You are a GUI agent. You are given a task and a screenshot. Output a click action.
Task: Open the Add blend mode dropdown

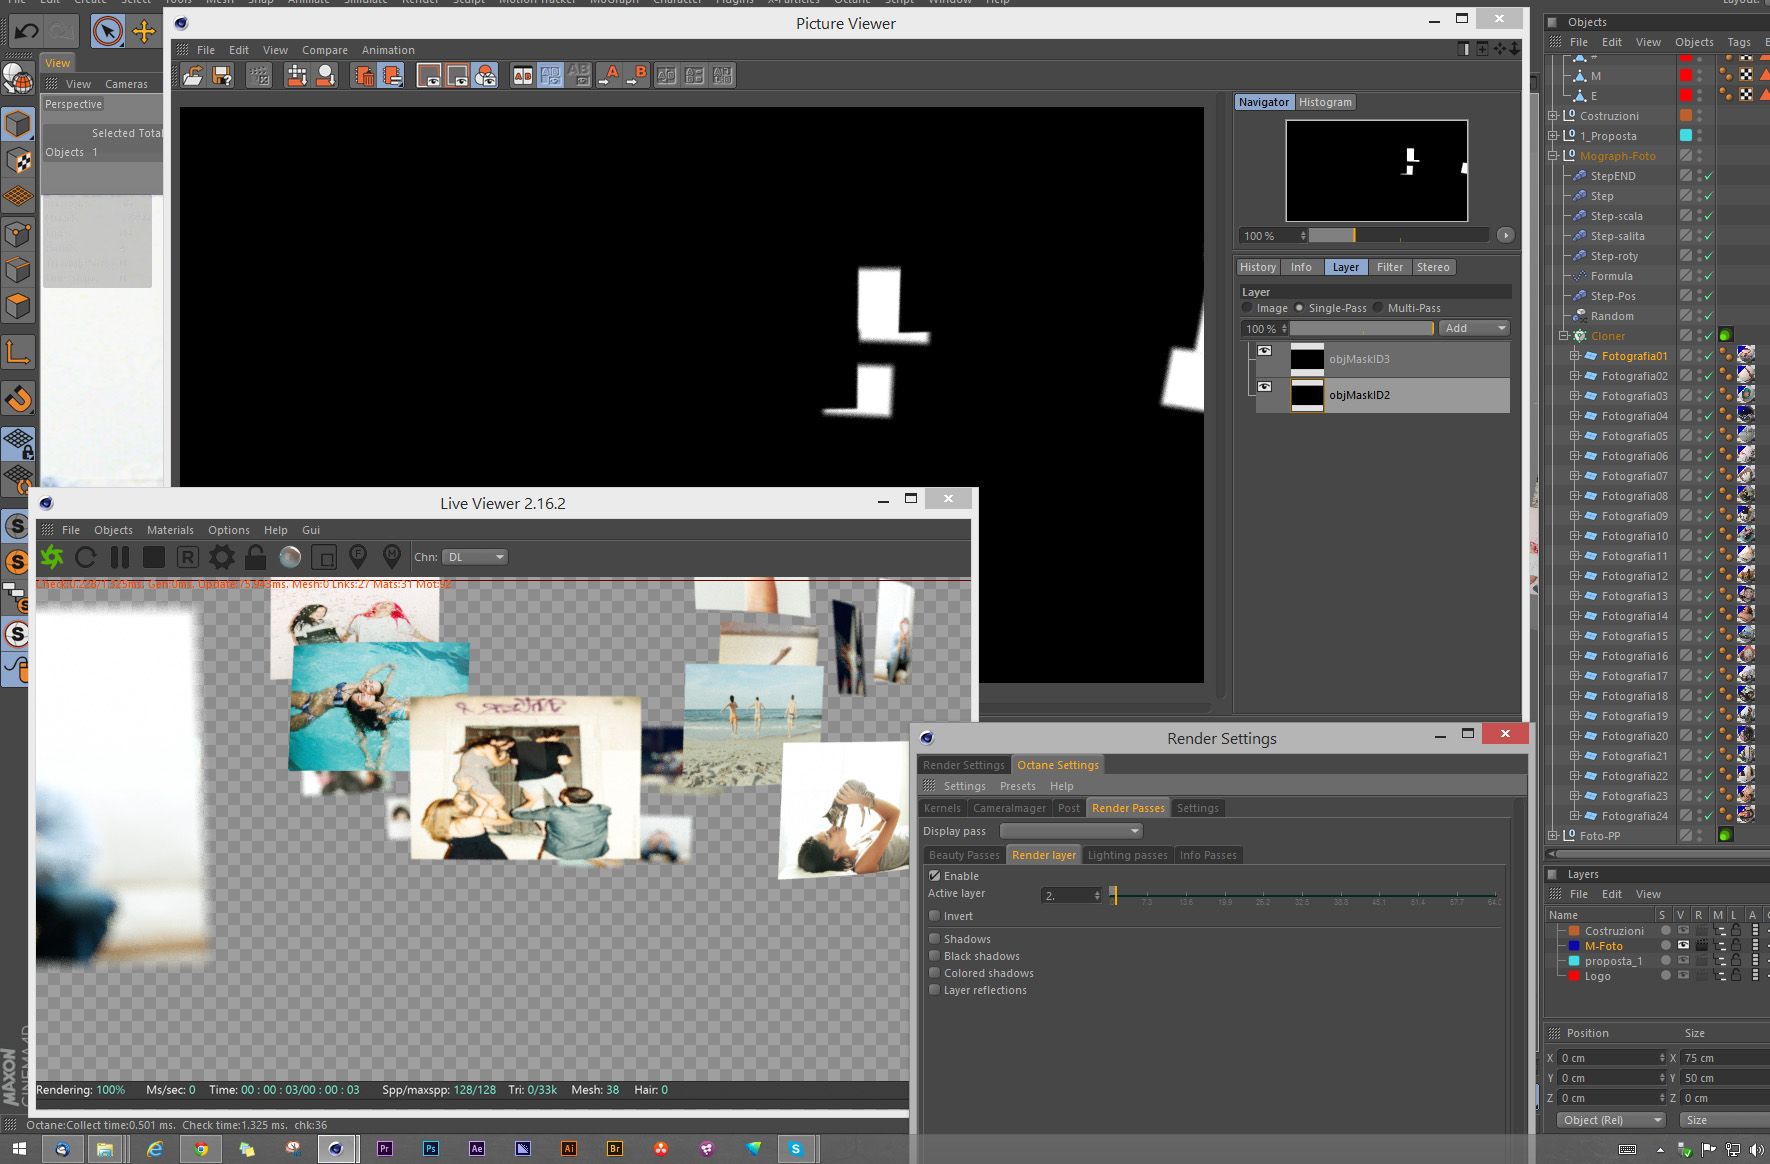(1474, 328)
